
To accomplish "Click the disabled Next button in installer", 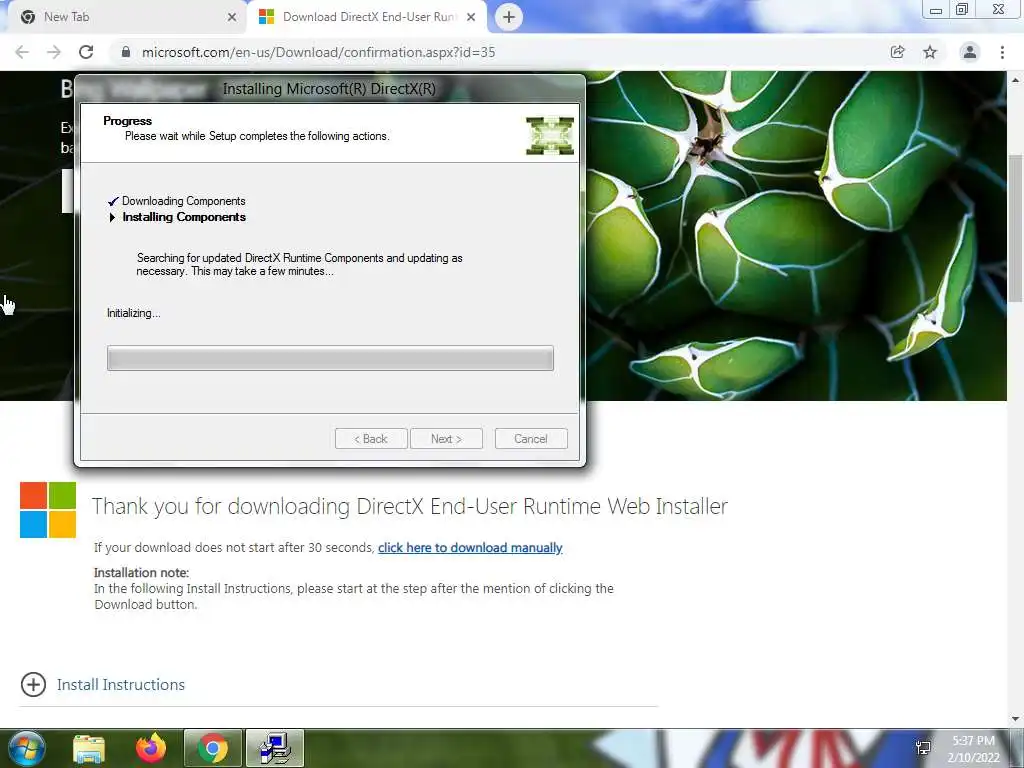I will 446,439.
